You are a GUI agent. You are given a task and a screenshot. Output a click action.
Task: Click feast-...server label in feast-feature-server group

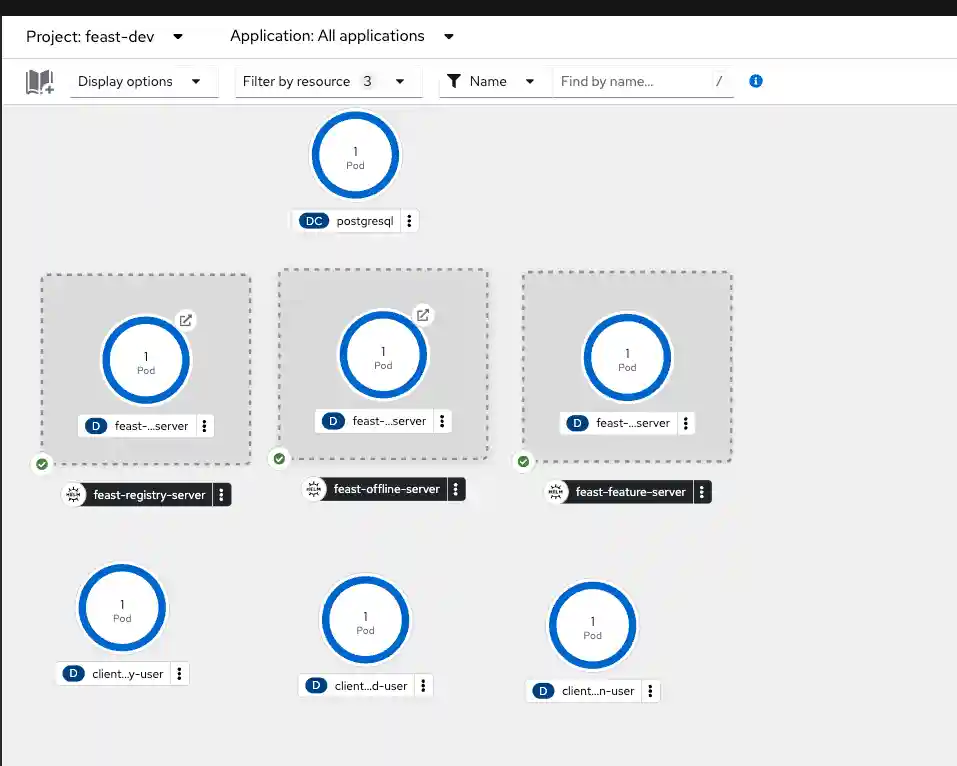(x=633, y=423)
